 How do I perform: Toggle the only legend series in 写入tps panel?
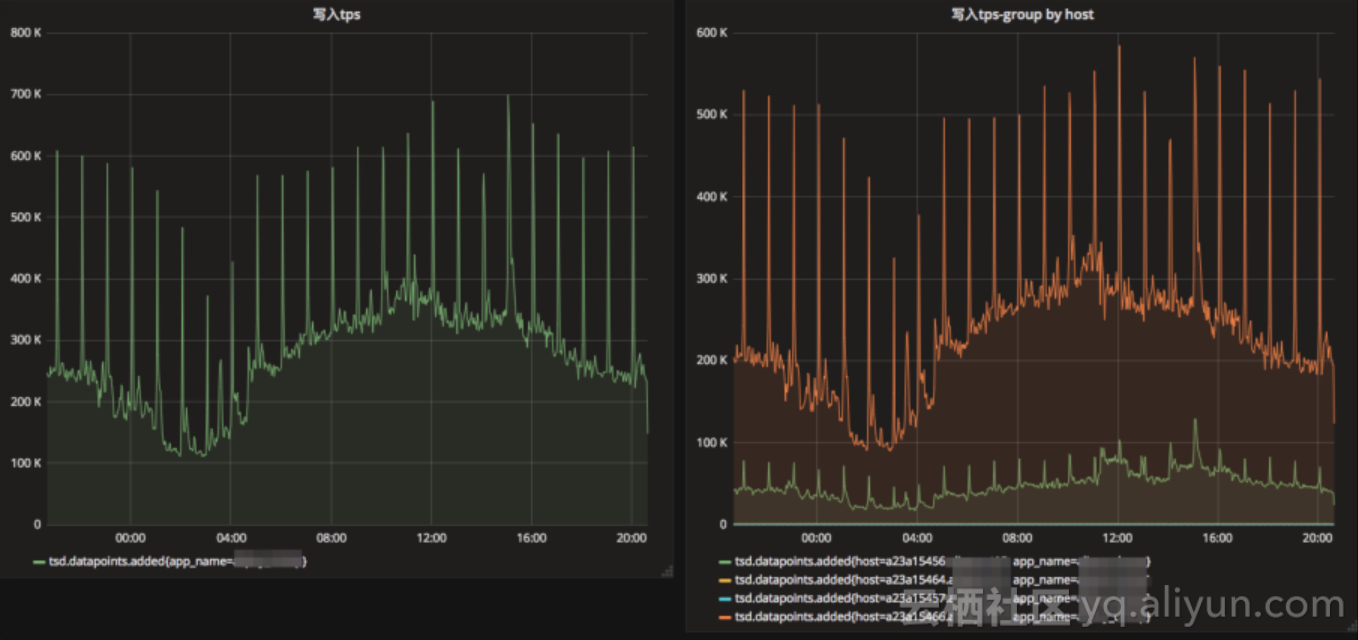coord(177,562)
